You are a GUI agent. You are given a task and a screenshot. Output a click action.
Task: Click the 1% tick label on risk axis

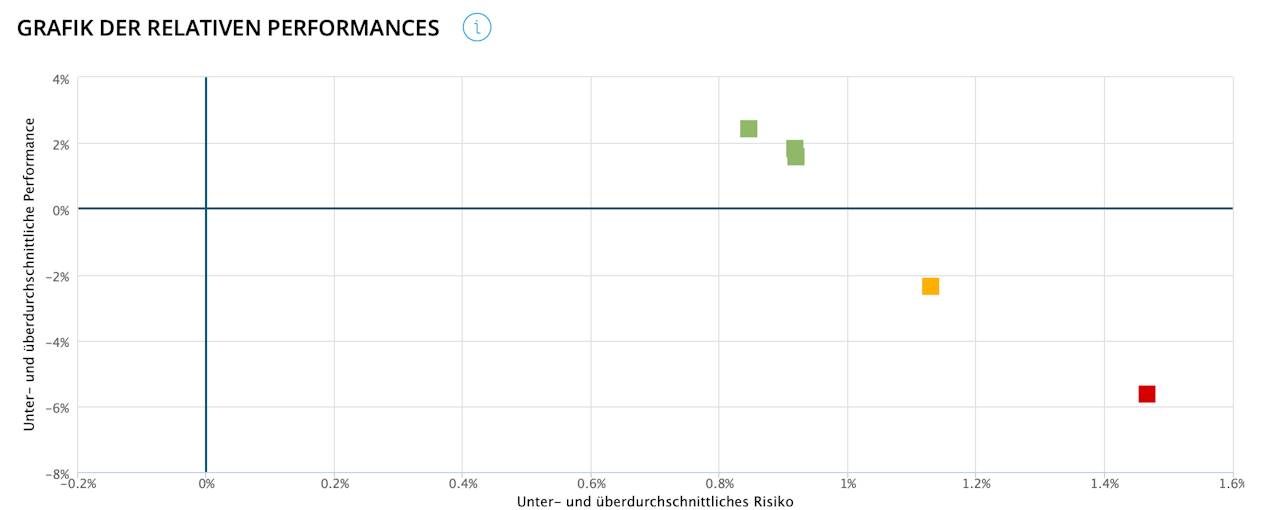pyautogui.click(x=848, y=484)
